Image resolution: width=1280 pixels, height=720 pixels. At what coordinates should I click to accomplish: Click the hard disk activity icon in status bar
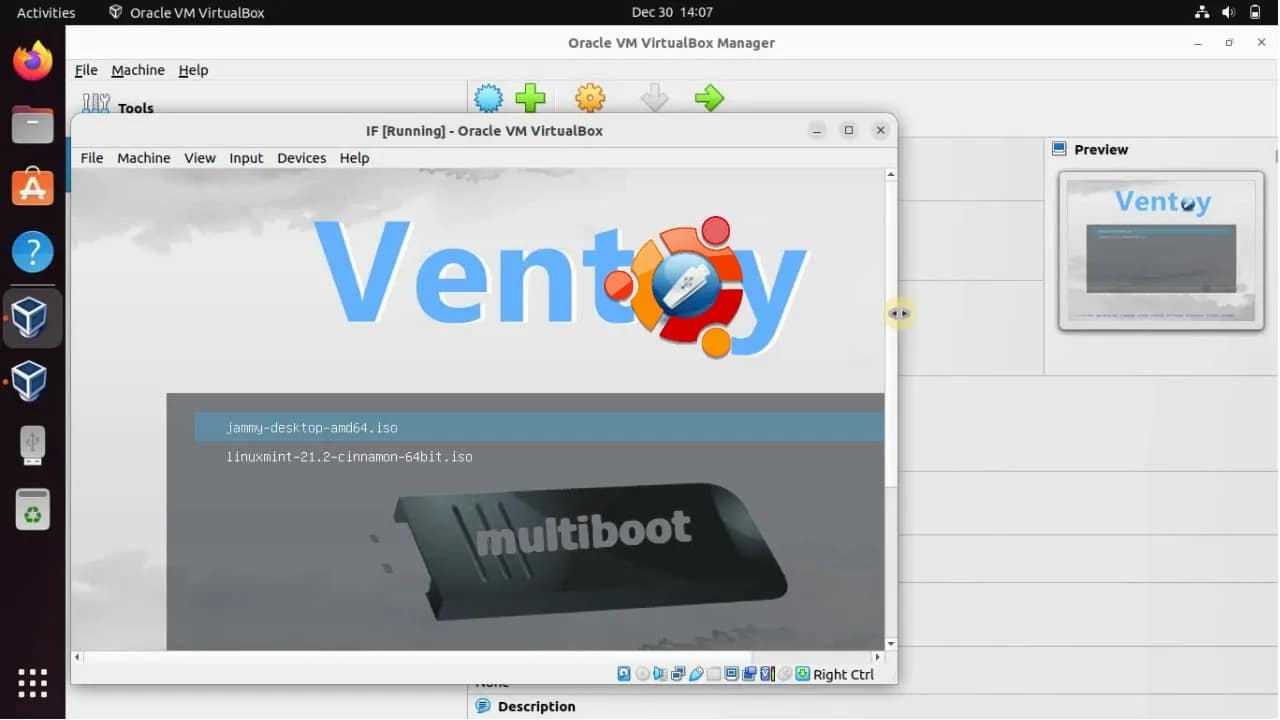(624, 673)
